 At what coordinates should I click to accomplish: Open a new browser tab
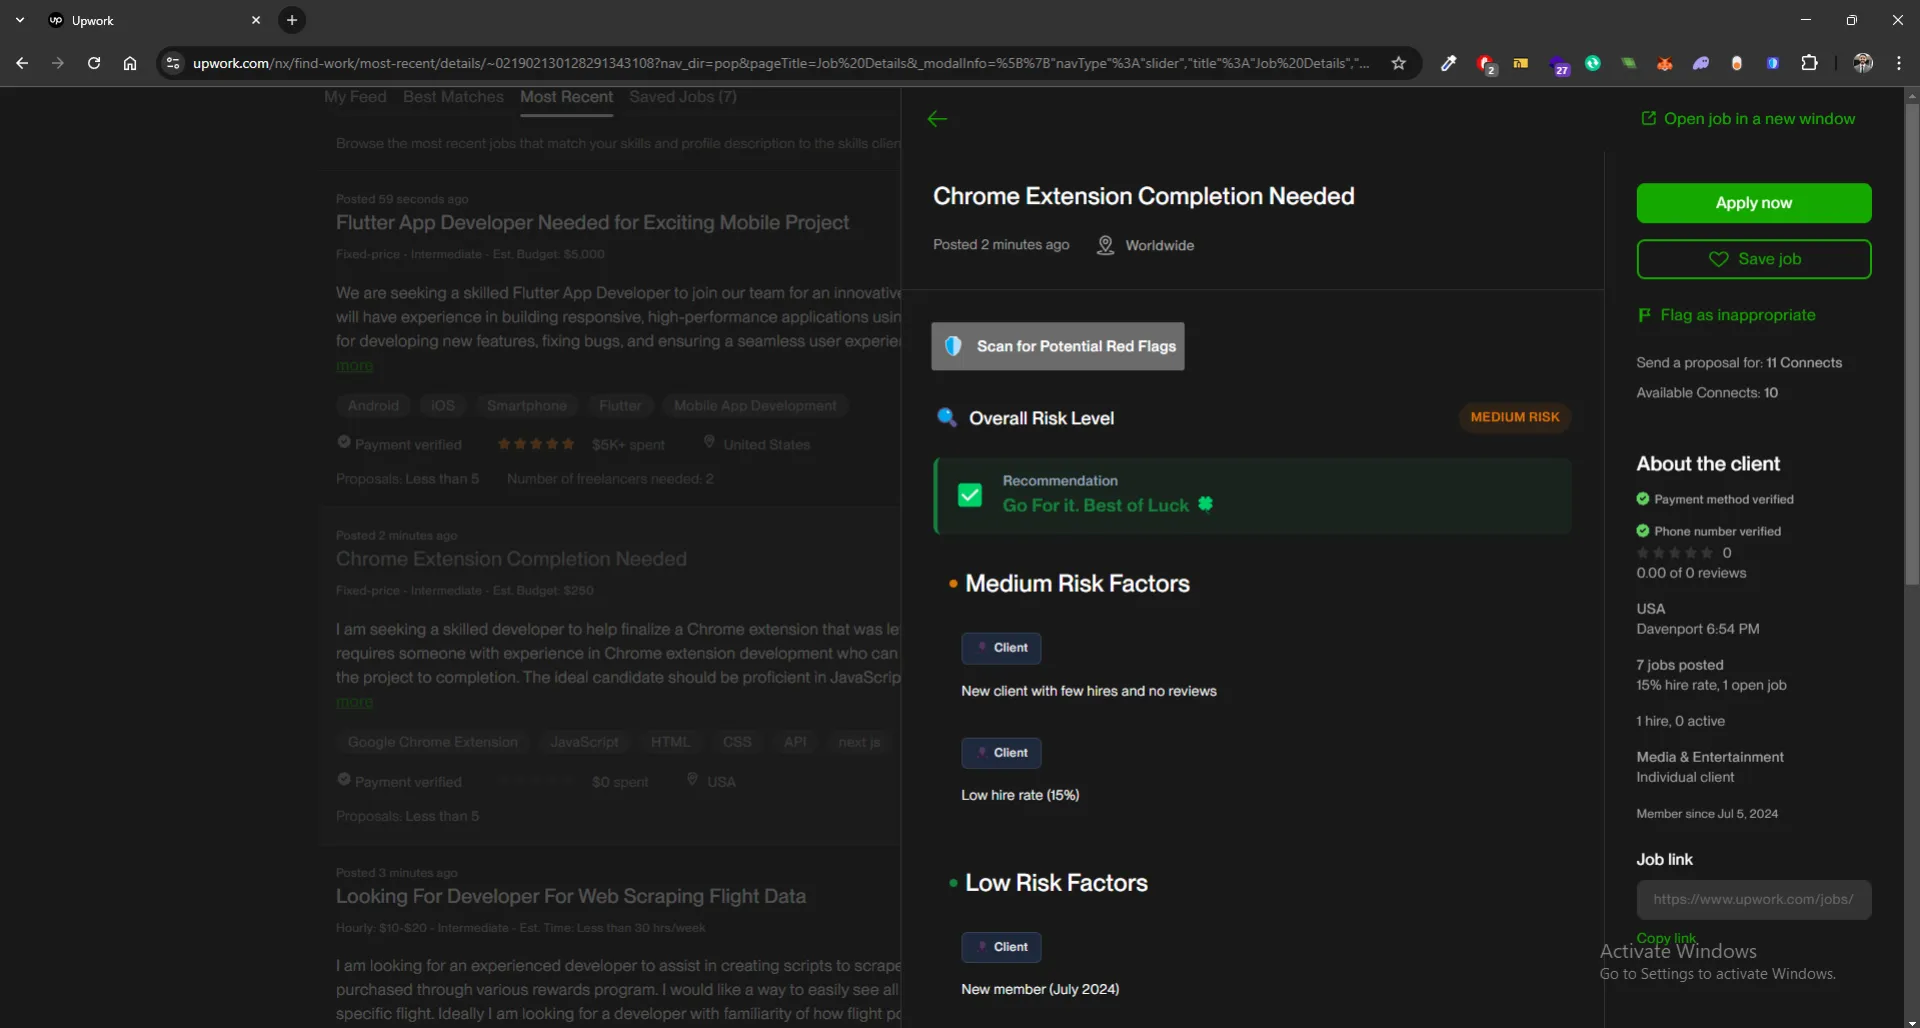292,20
